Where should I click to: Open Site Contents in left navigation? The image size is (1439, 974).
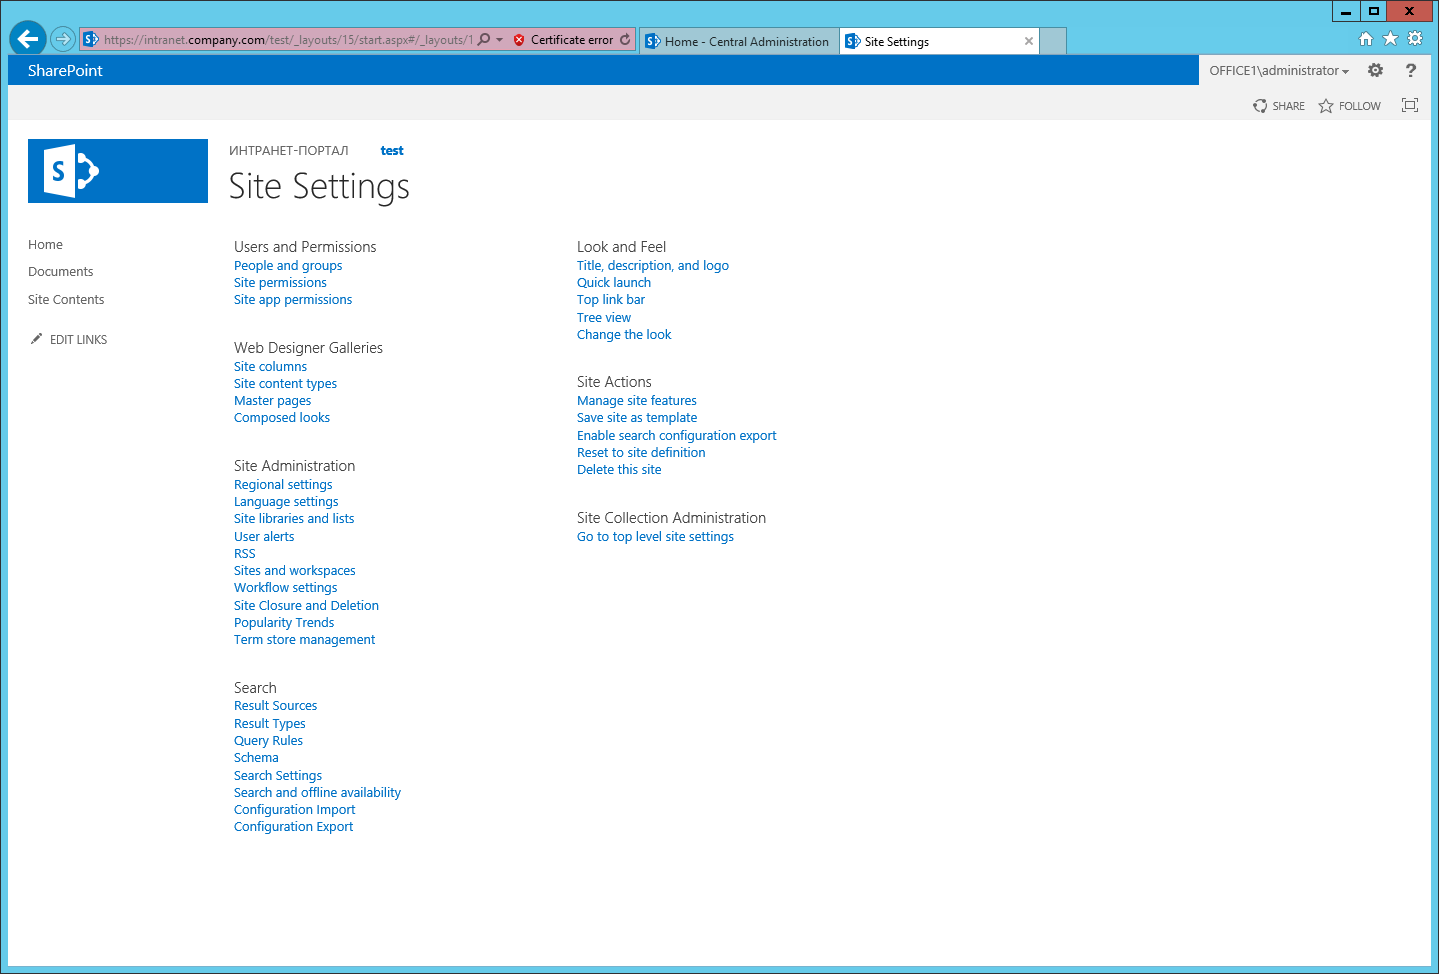point(66,300)
